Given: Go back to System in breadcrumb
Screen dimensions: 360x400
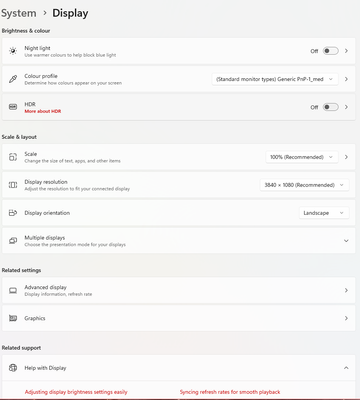Looking at the screenshot, I should pyautogui.click(x=19, y=13).
